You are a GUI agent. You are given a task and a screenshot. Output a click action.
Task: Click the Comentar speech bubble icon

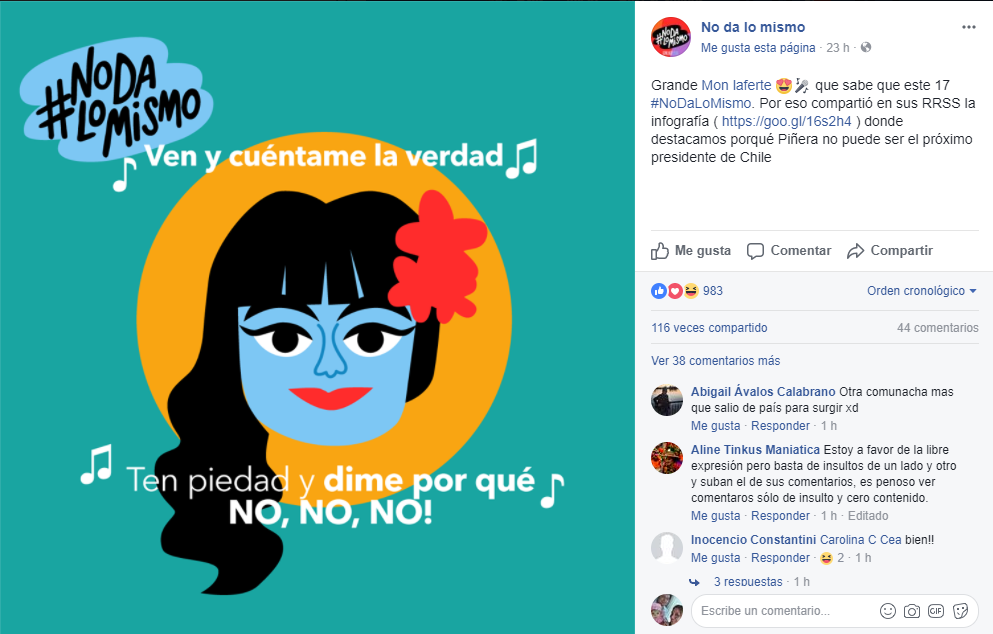point(755,251)
